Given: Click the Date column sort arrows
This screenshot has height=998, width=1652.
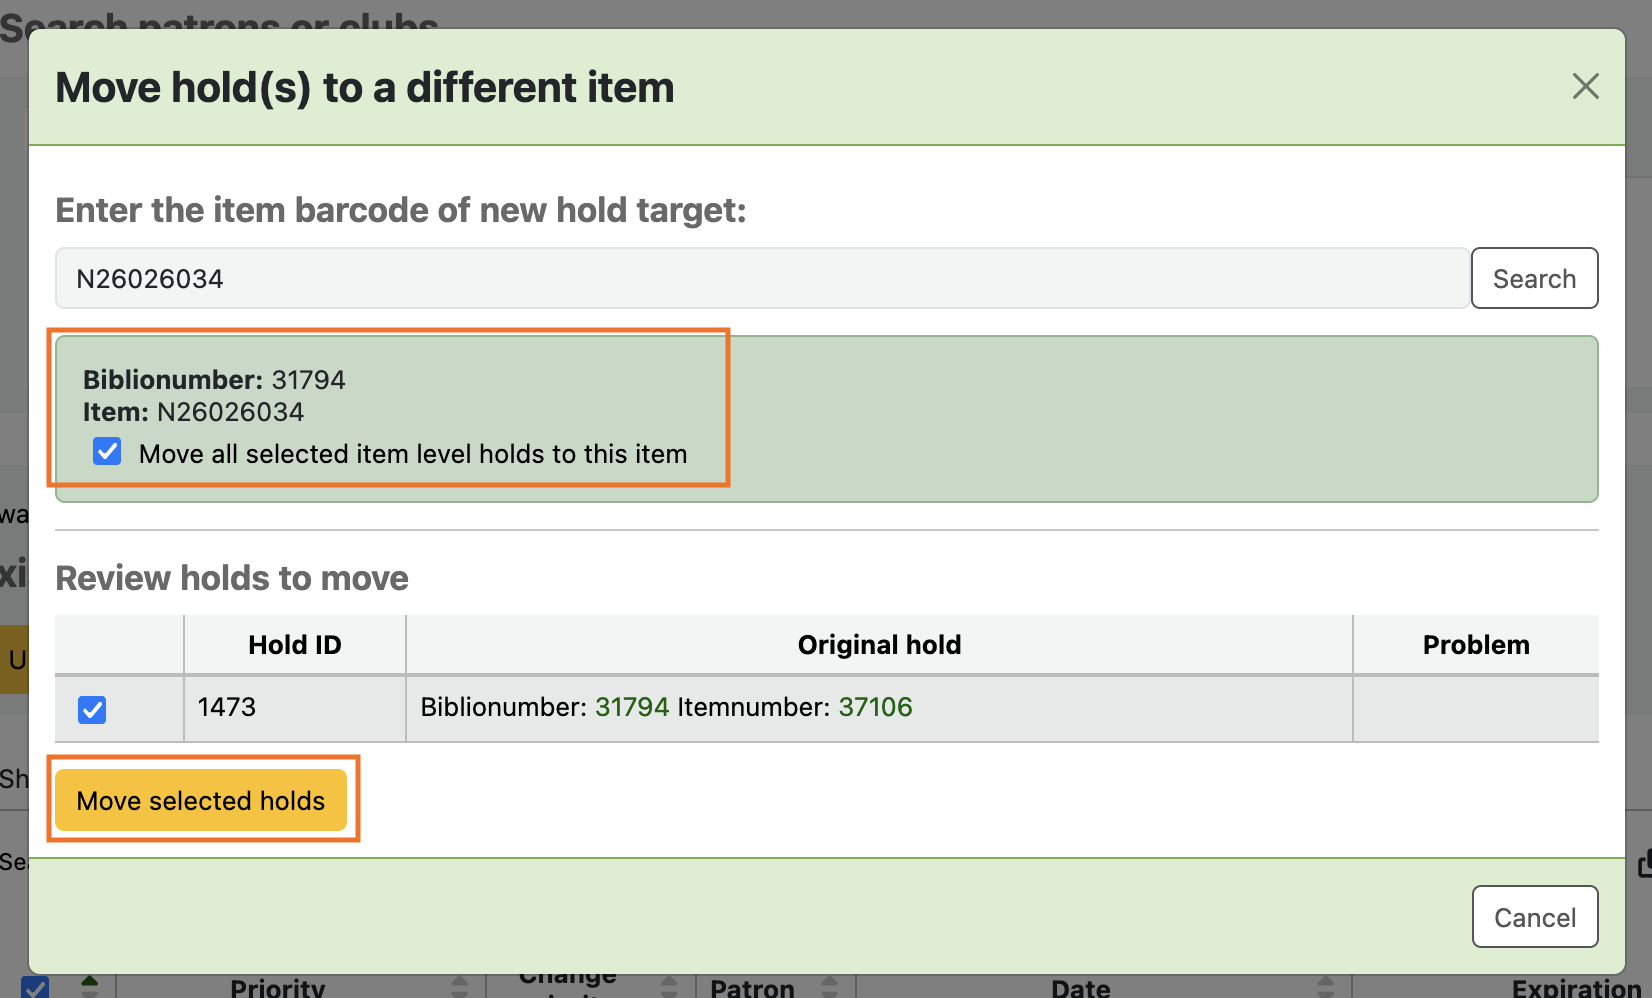Looking at the screenshot, I should tap(1325, 987).
